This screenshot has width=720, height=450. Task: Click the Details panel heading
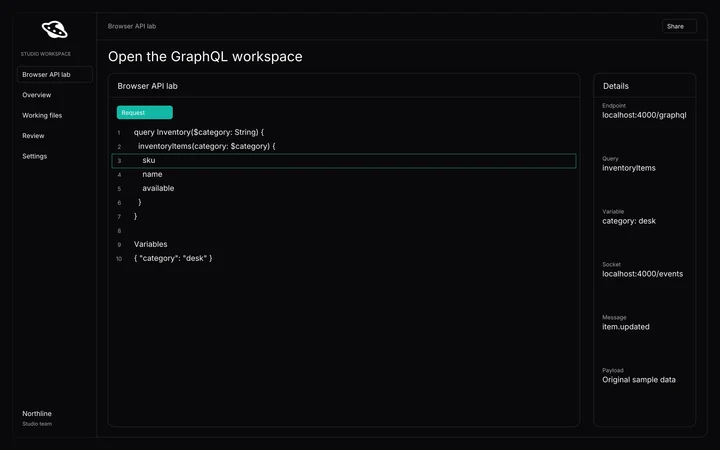click(x=615, y=86)
